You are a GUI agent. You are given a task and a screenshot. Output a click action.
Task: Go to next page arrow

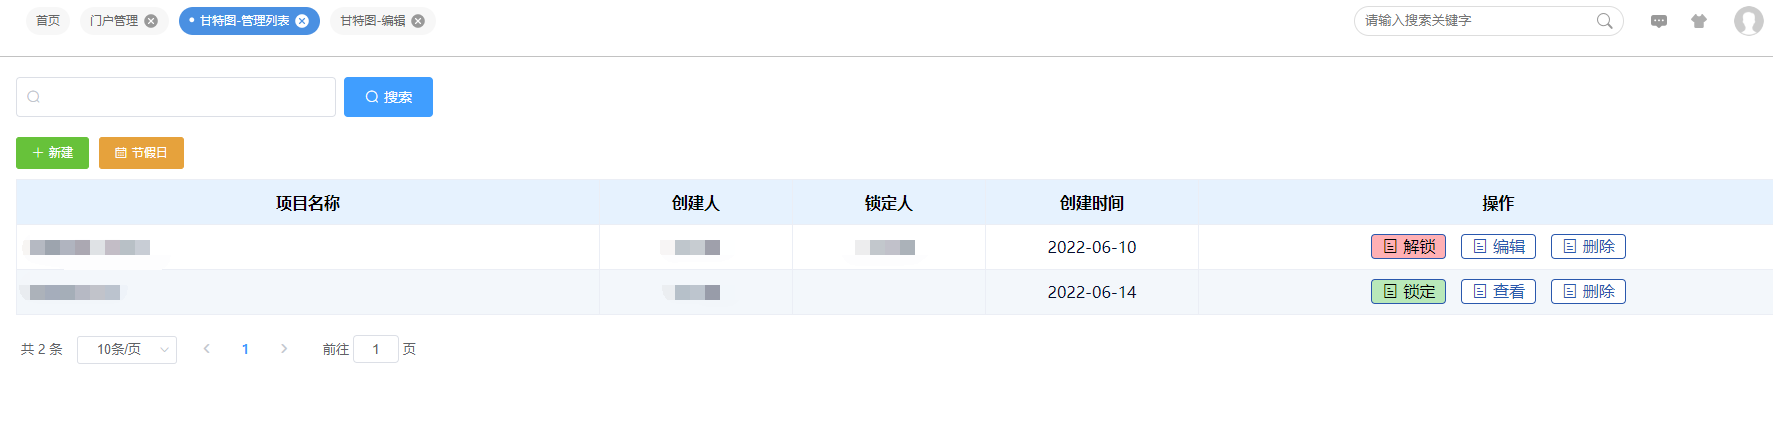284,349
